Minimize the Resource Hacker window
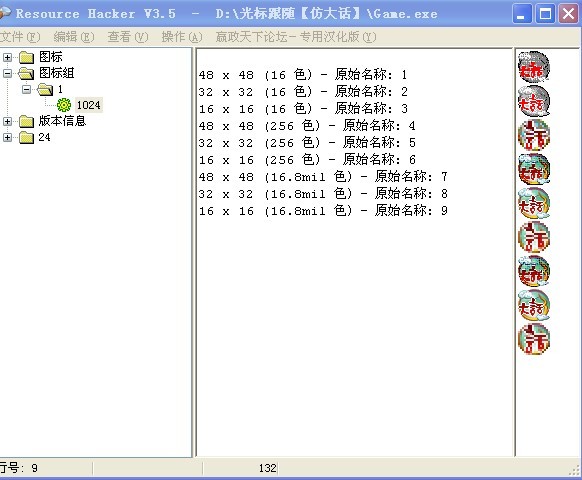Image resolution: width=582 pixels, height=480 pixels. point(522,14)
